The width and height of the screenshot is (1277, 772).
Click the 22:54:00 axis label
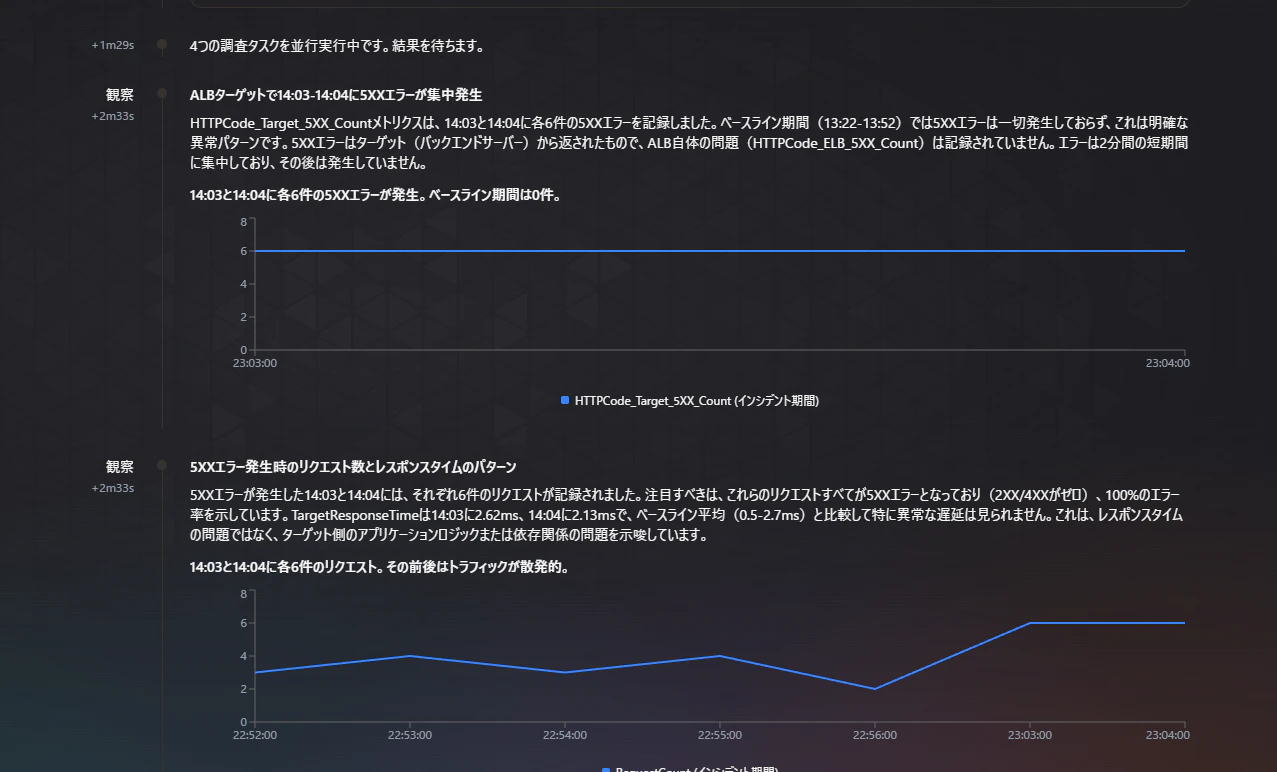click(x=565, y=735)
